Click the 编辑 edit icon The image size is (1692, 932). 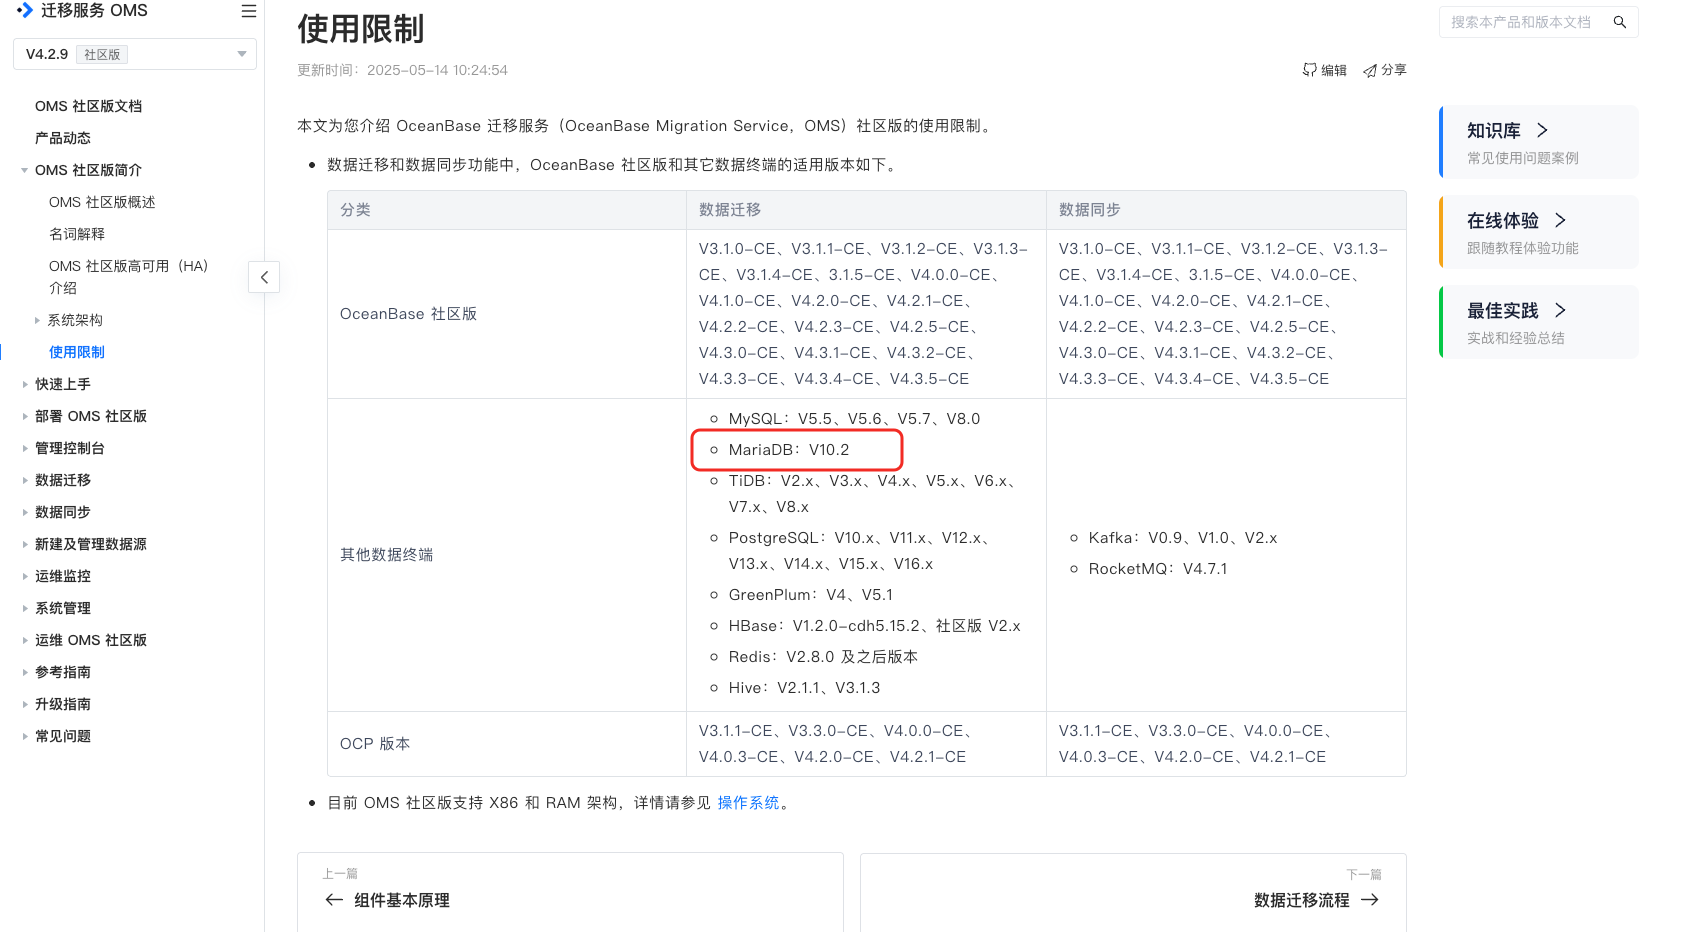[x=1310, y=70]
